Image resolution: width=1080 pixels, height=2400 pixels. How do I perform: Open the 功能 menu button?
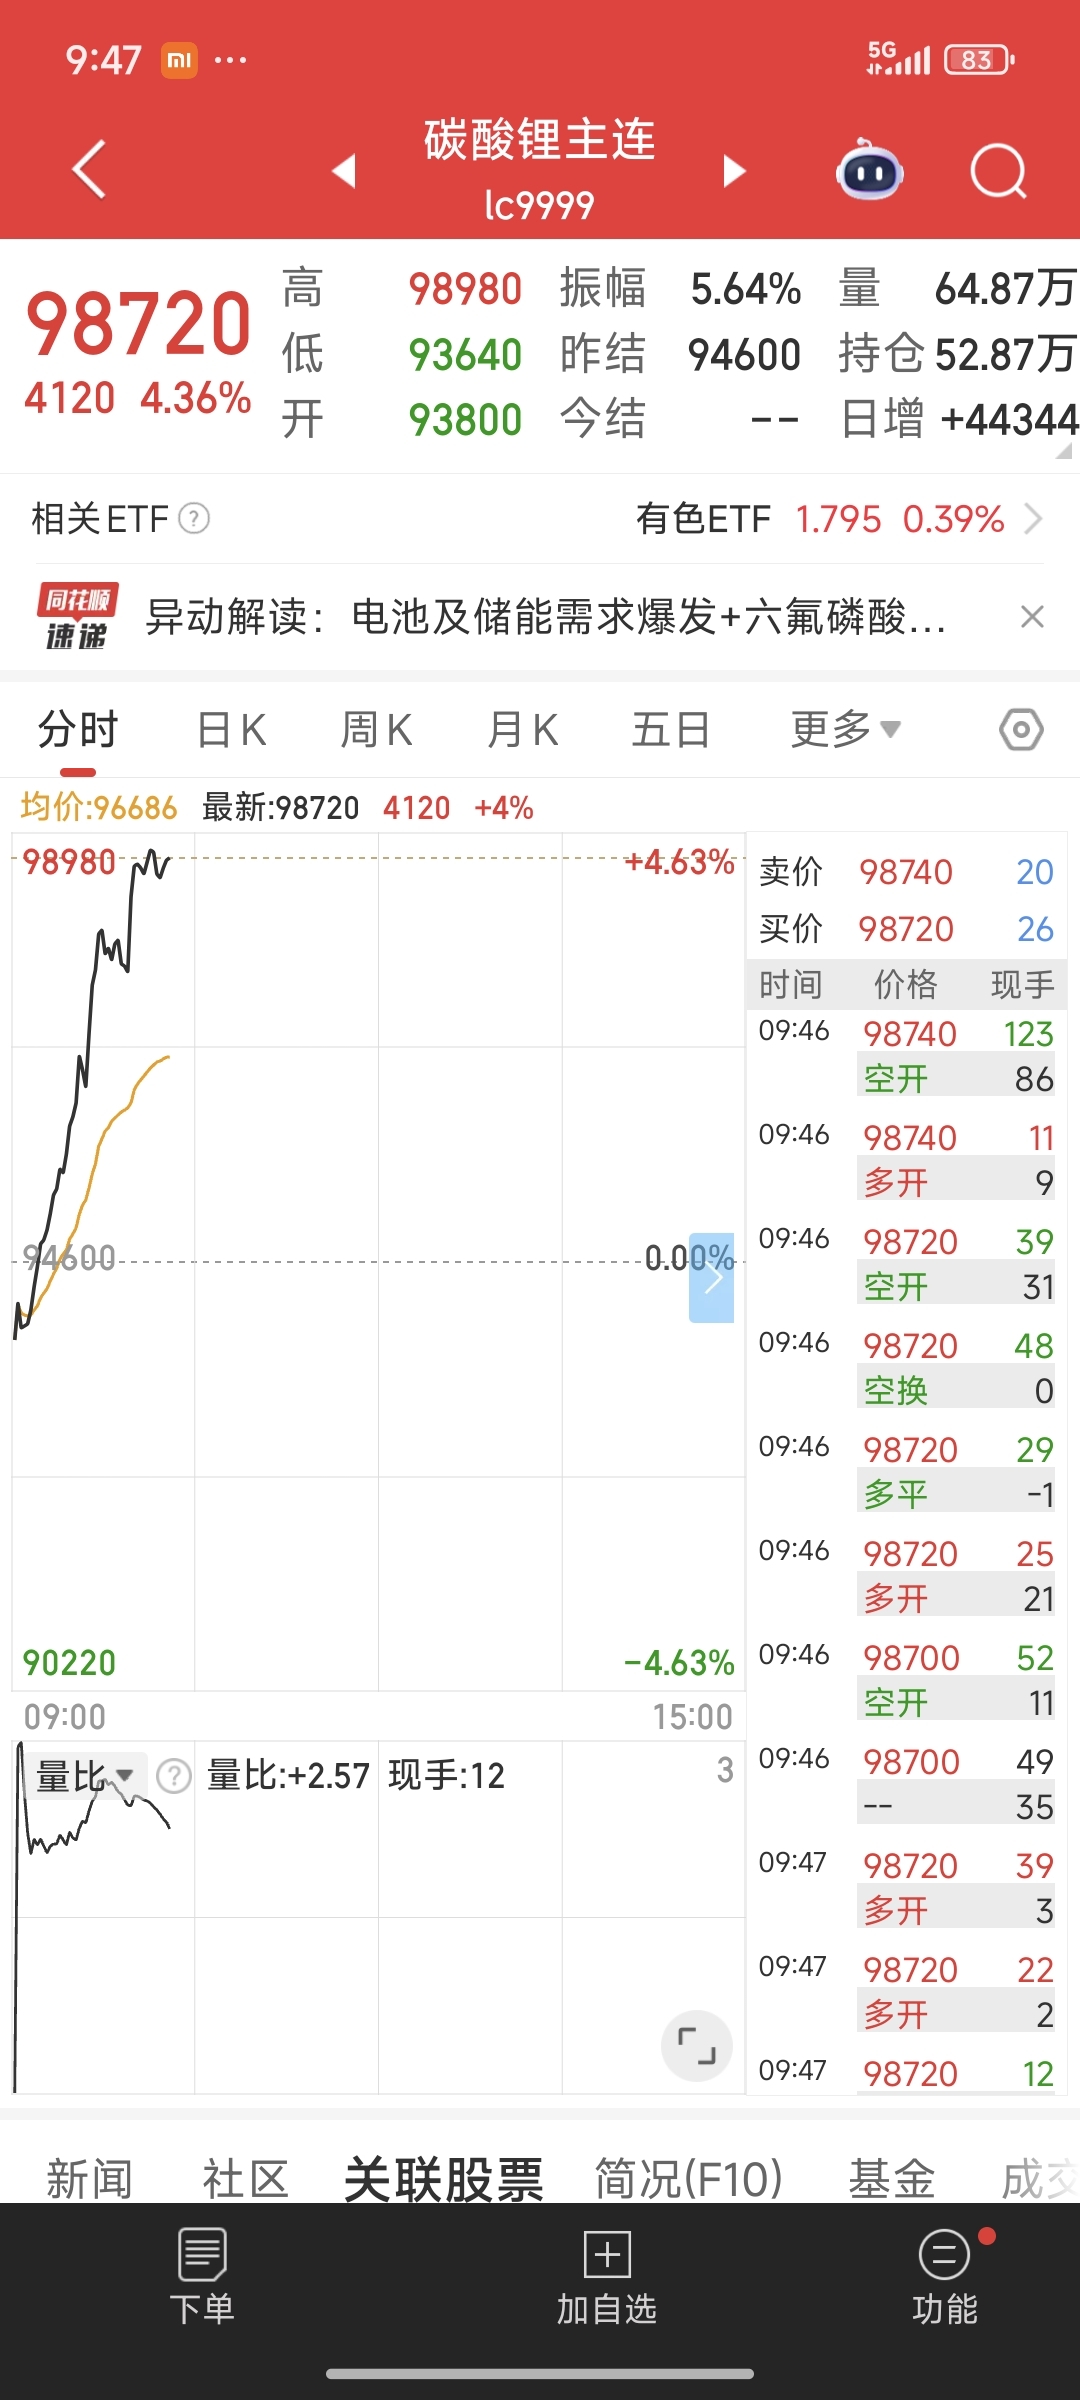[944, 2277]
